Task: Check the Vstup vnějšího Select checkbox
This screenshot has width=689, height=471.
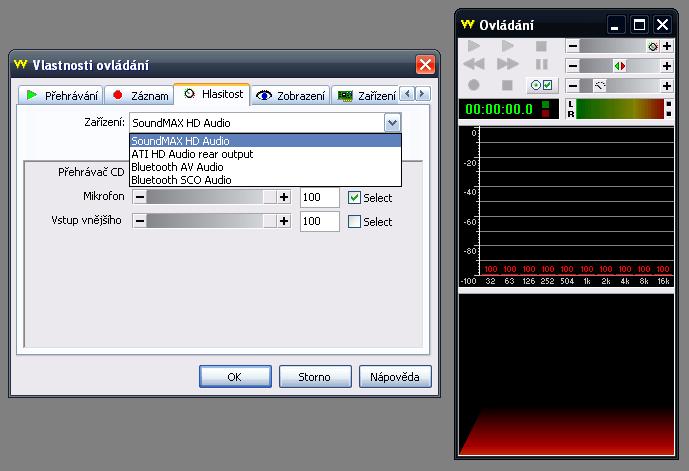Action: [354, 221]
